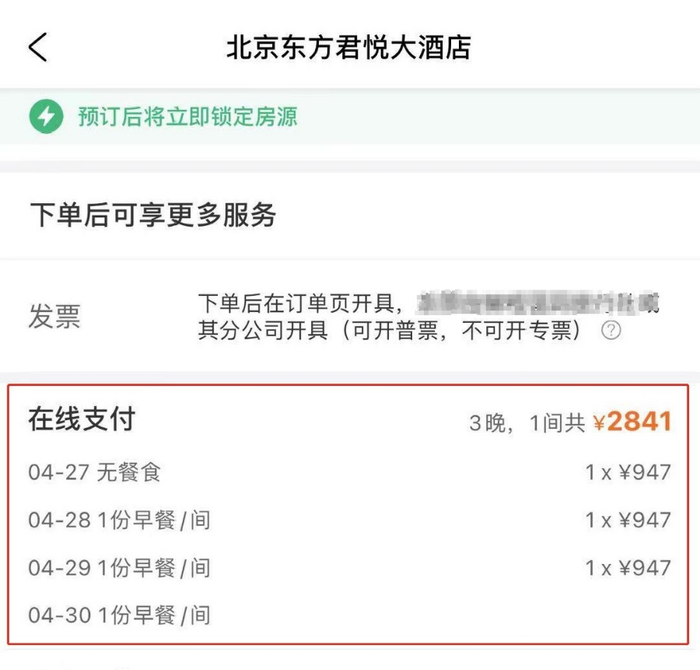
Task: Tap the 3晚，1间共 summary text
Action: pos(527,423)
